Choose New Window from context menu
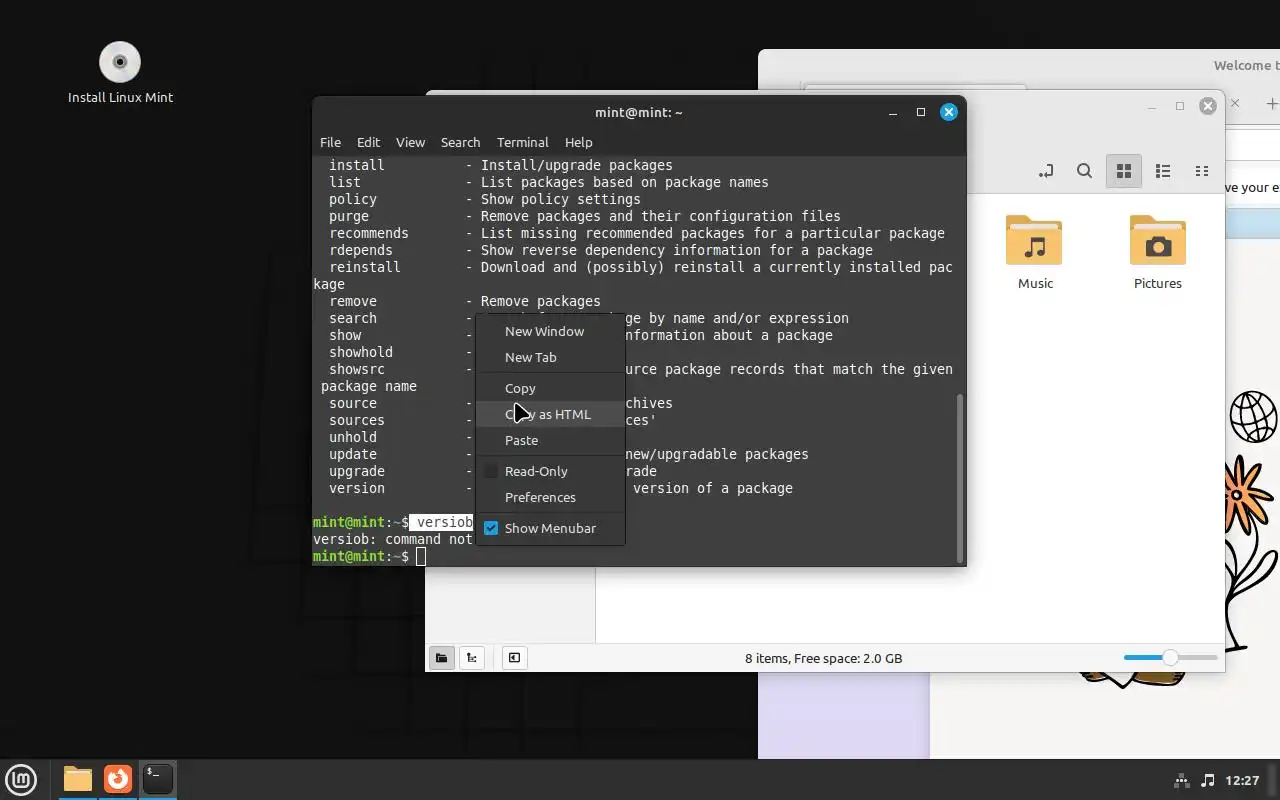 pos(550,331)
